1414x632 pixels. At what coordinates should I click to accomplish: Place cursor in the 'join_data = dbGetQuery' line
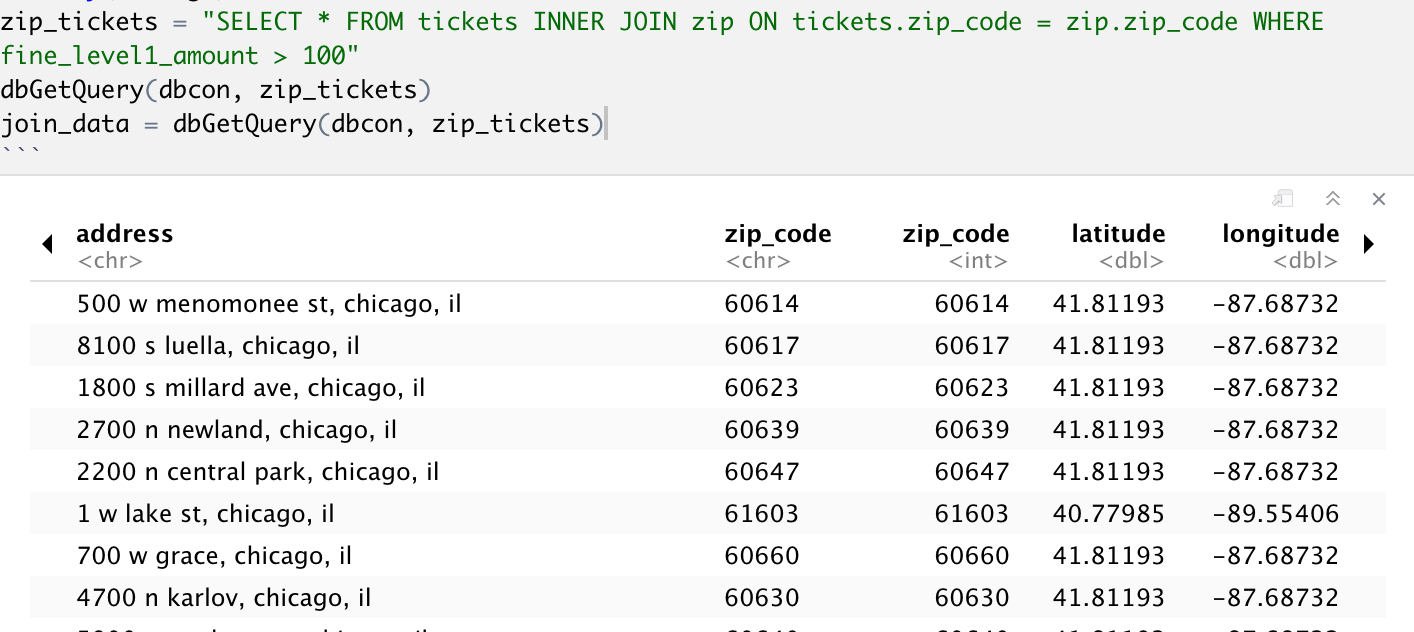pos(304,124)
